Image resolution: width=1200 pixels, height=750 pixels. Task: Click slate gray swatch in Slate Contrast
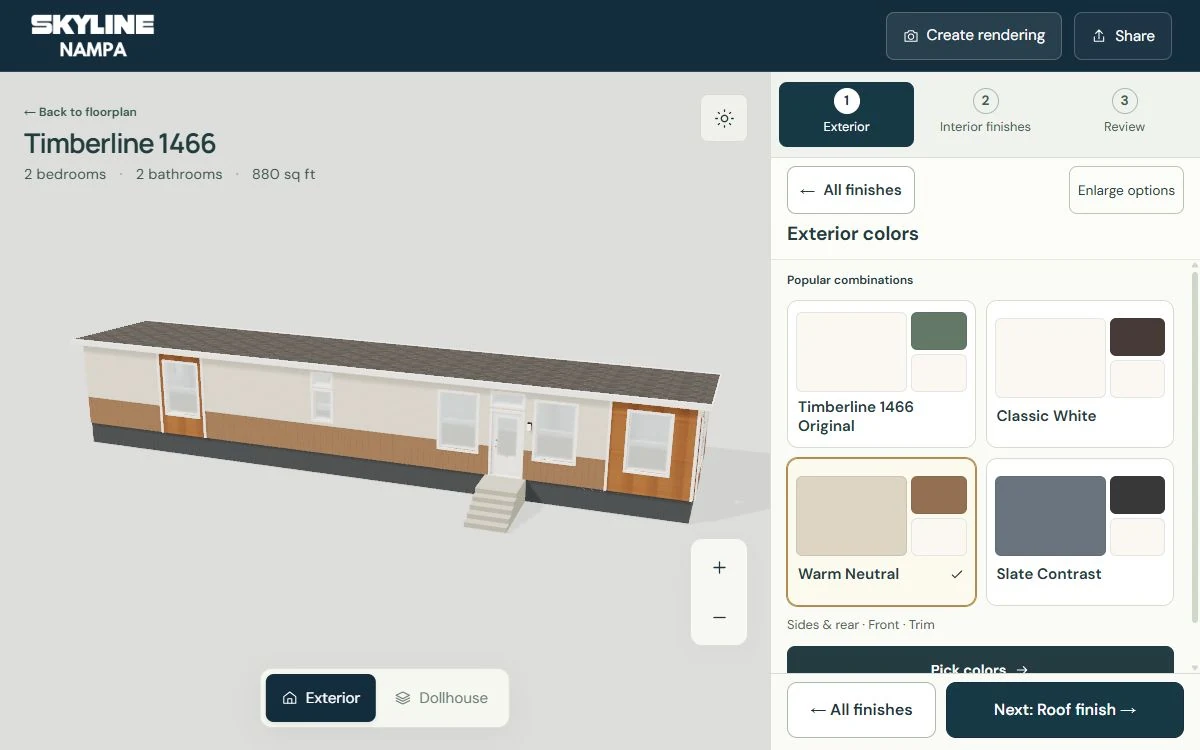(1050, 516)
